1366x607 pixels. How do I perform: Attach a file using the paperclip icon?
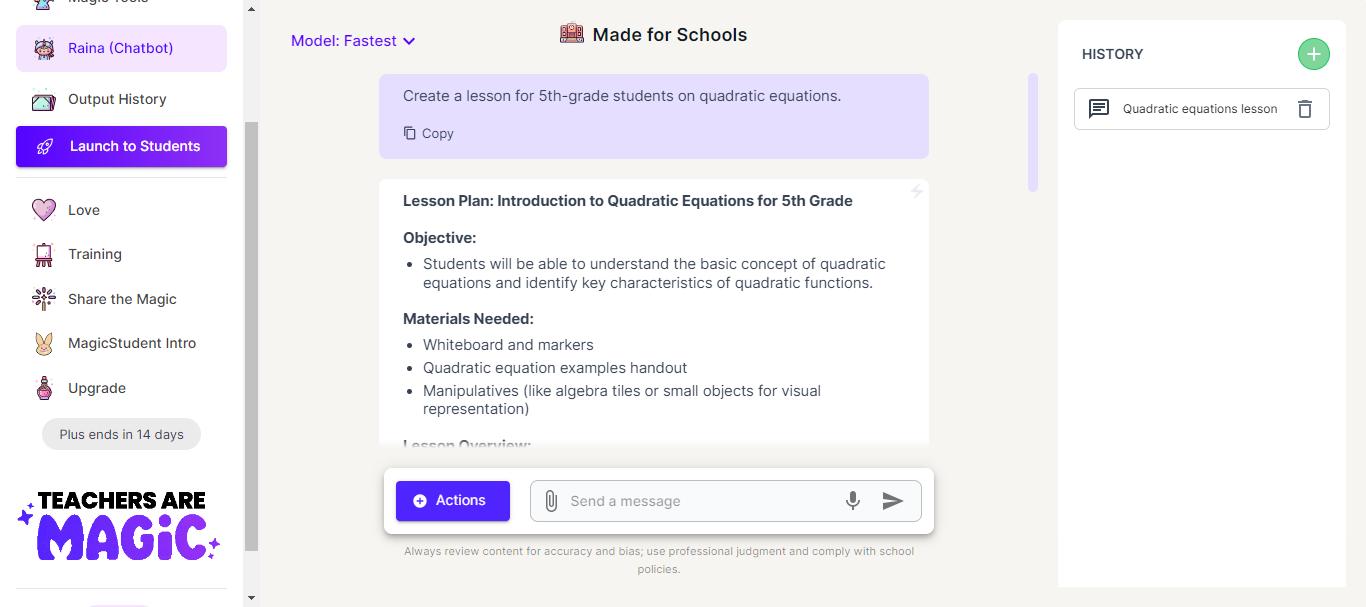pos(549,500)
